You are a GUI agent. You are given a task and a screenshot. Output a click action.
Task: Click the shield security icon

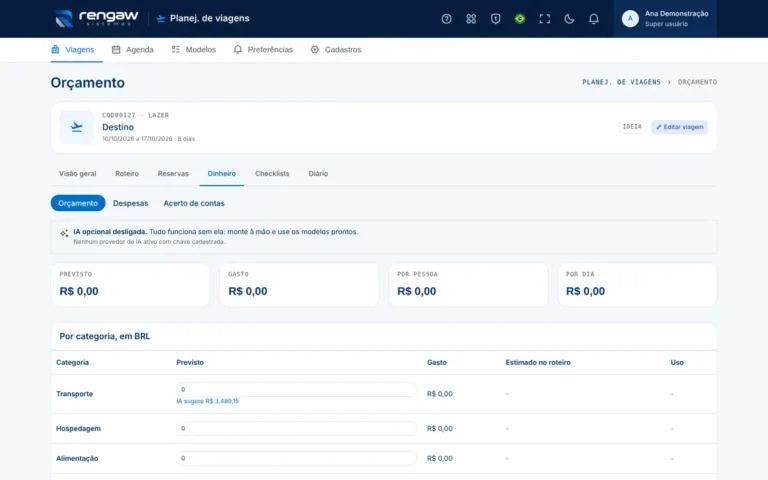[495, 19]
